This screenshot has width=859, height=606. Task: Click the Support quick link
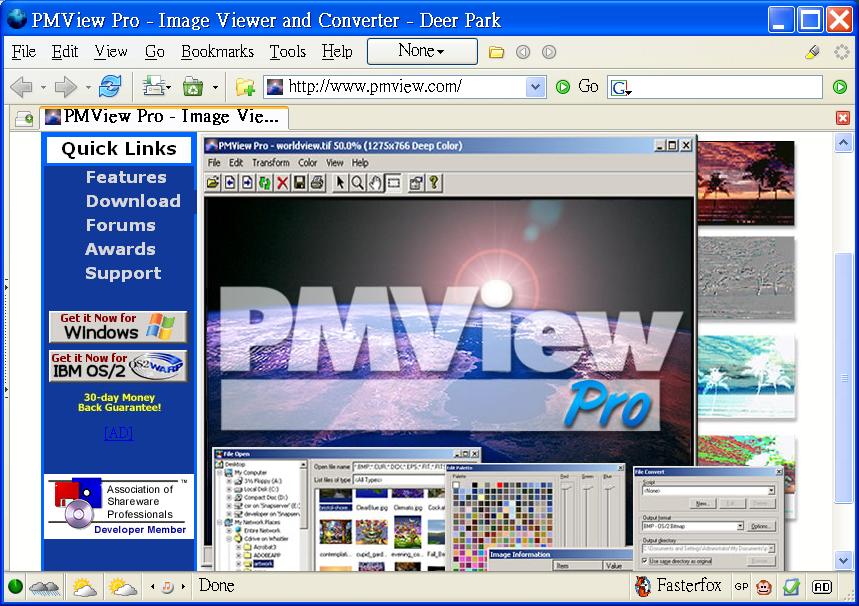point(123,273)
